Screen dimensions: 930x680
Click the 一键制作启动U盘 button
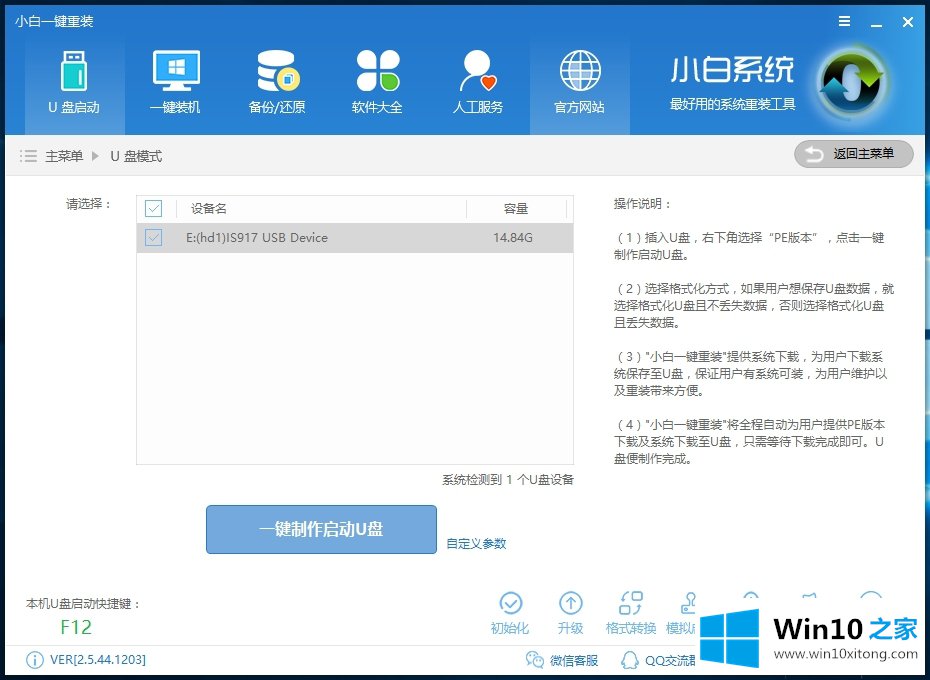pyautogui.click(x=321, y=529)
